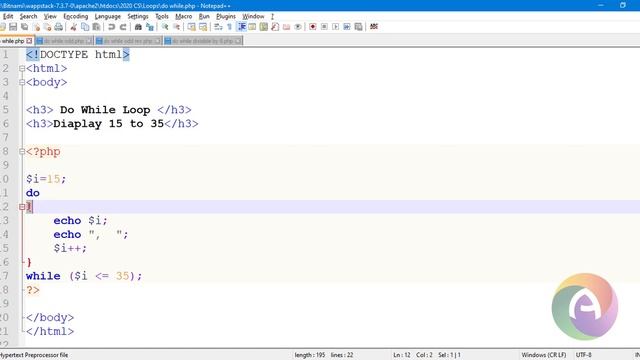This screenshot has height=360, width=640.
Task: Toggle synchronize horizontal scrolling icon
Action: [203, 27]
